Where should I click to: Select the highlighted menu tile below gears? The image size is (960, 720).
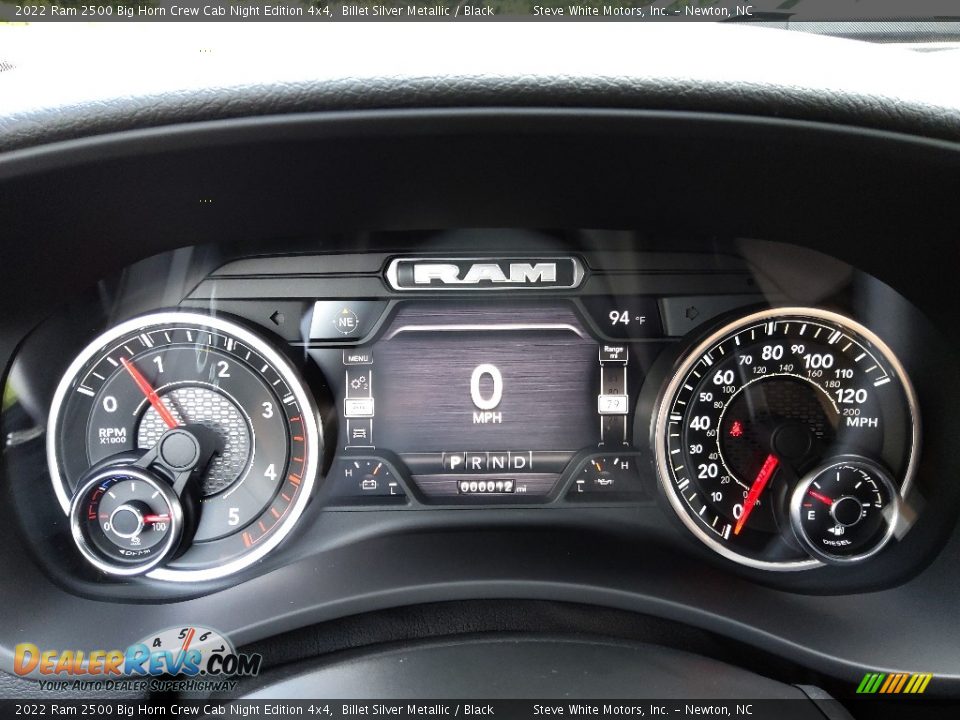coord(359,407)
